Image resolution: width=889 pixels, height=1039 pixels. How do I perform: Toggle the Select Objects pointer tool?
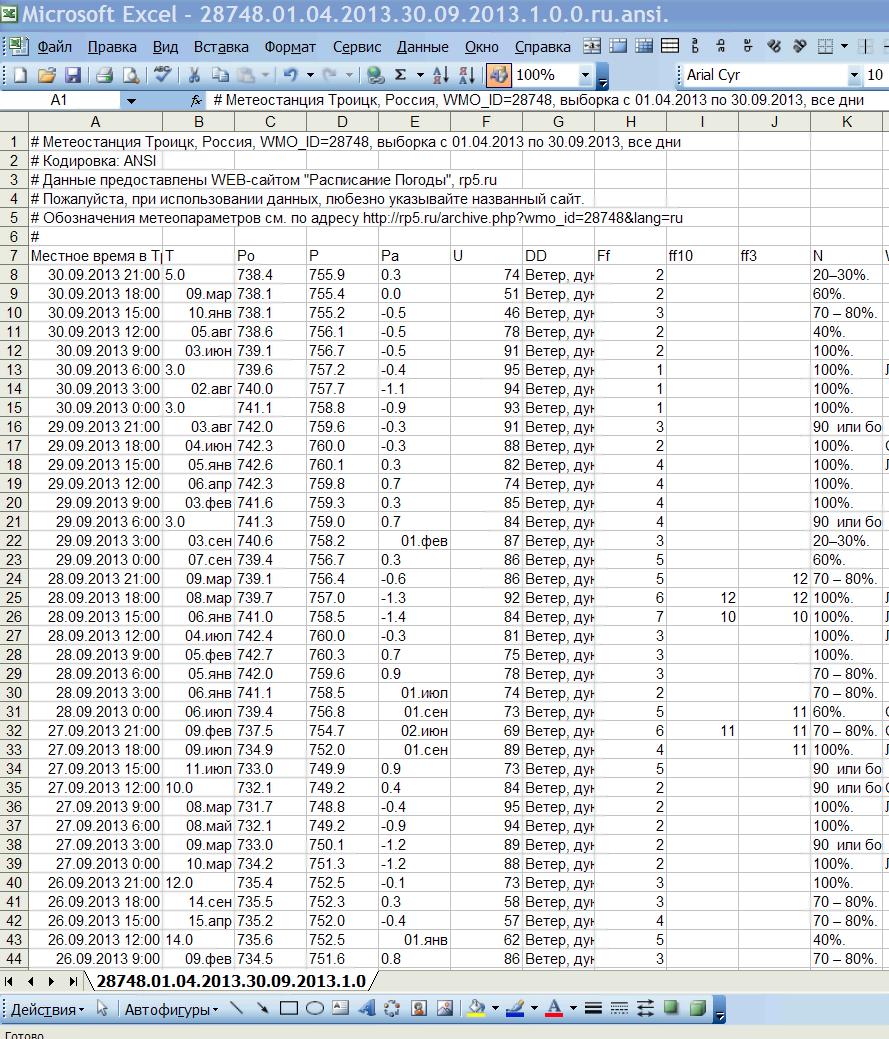pos(102,1009)
